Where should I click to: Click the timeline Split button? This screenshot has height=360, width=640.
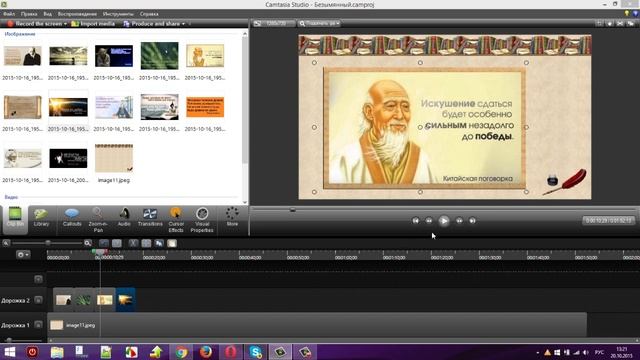coord(146,243)
